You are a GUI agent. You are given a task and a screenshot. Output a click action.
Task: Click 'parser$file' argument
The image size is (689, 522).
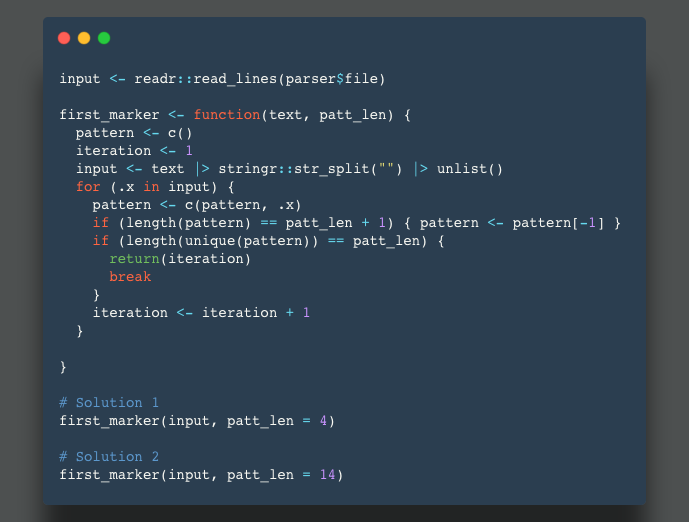point(331,79)
